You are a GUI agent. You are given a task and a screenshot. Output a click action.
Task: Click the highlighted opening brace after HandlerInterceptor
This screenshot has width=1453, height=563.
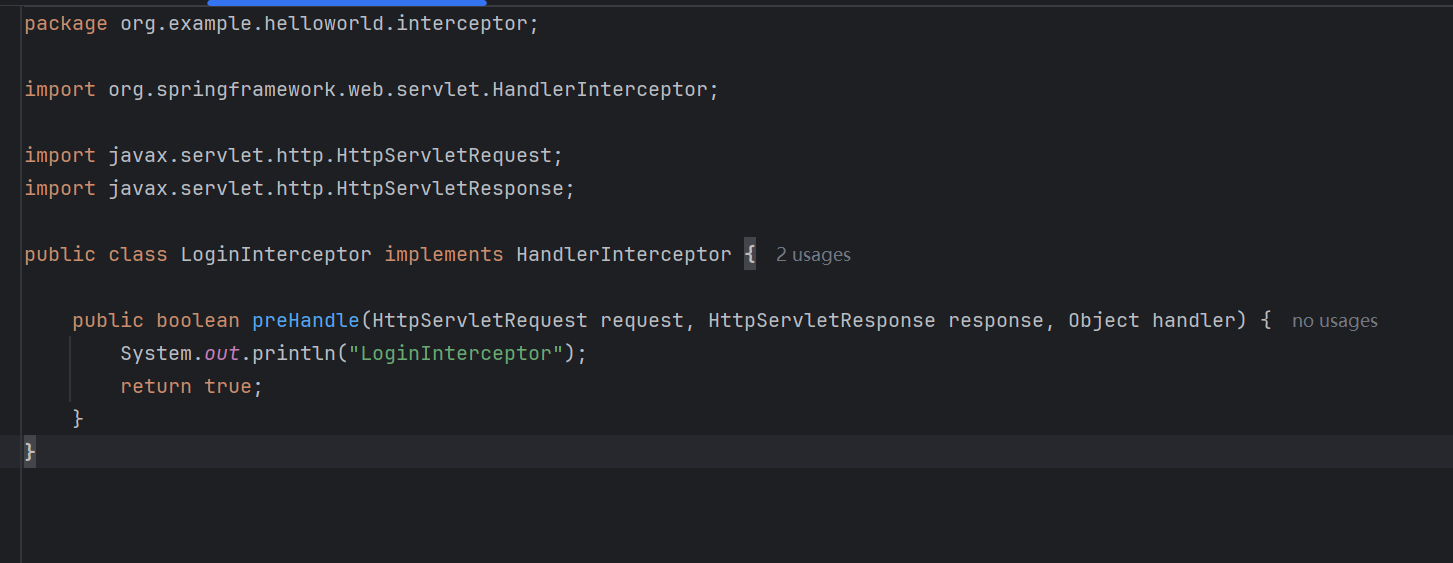pyautogui.click(x=750, y=255)
